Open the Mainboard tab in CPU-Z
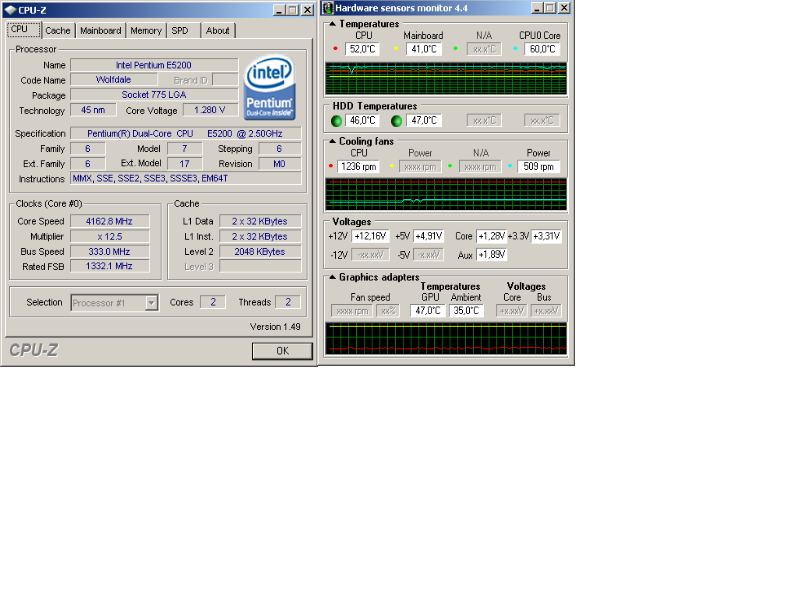The width and height of the screenshot is (800, 600). pyautogui.click(x=101, y=31)
